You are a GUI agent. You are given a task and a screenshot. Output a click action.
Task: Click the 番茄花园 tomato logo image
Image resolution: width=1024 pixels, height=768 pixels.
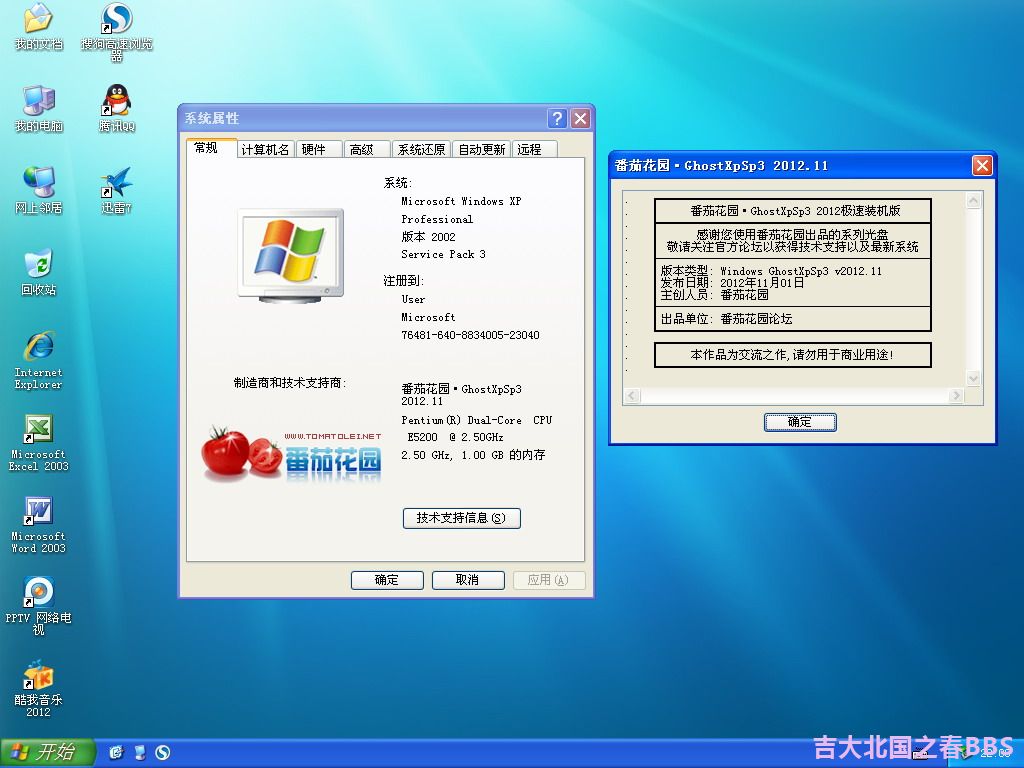[x=291, y=454]
